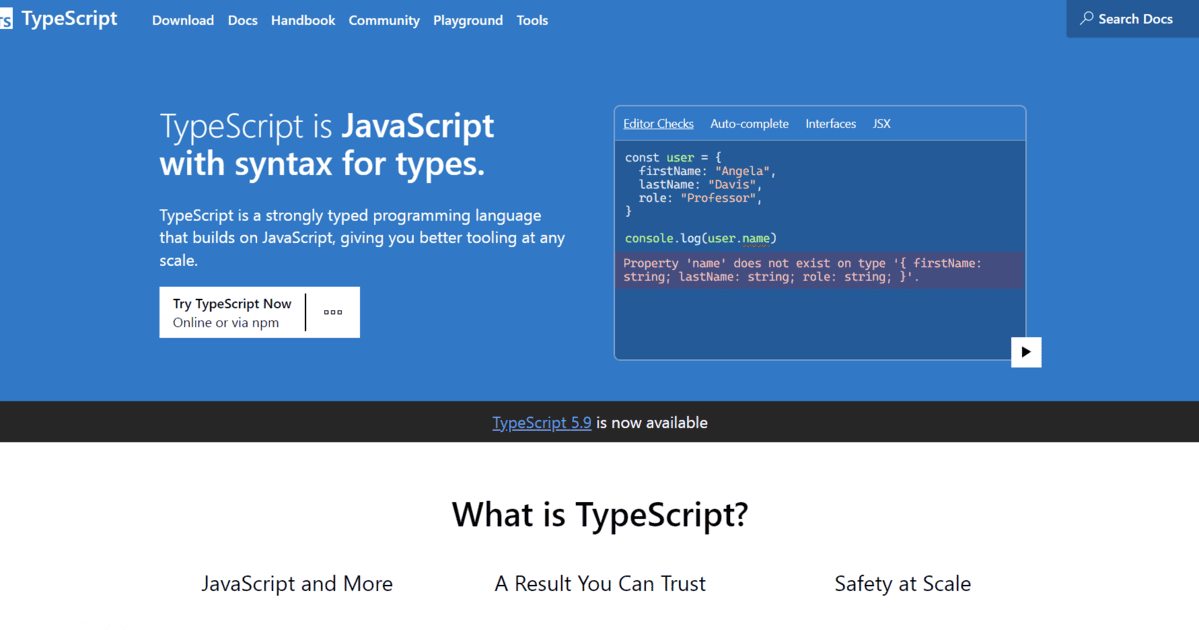1199x630 pixels.
Task: Click the "Safety at Scale" heading
Action: pyautogui.click(x=902, y=584)
